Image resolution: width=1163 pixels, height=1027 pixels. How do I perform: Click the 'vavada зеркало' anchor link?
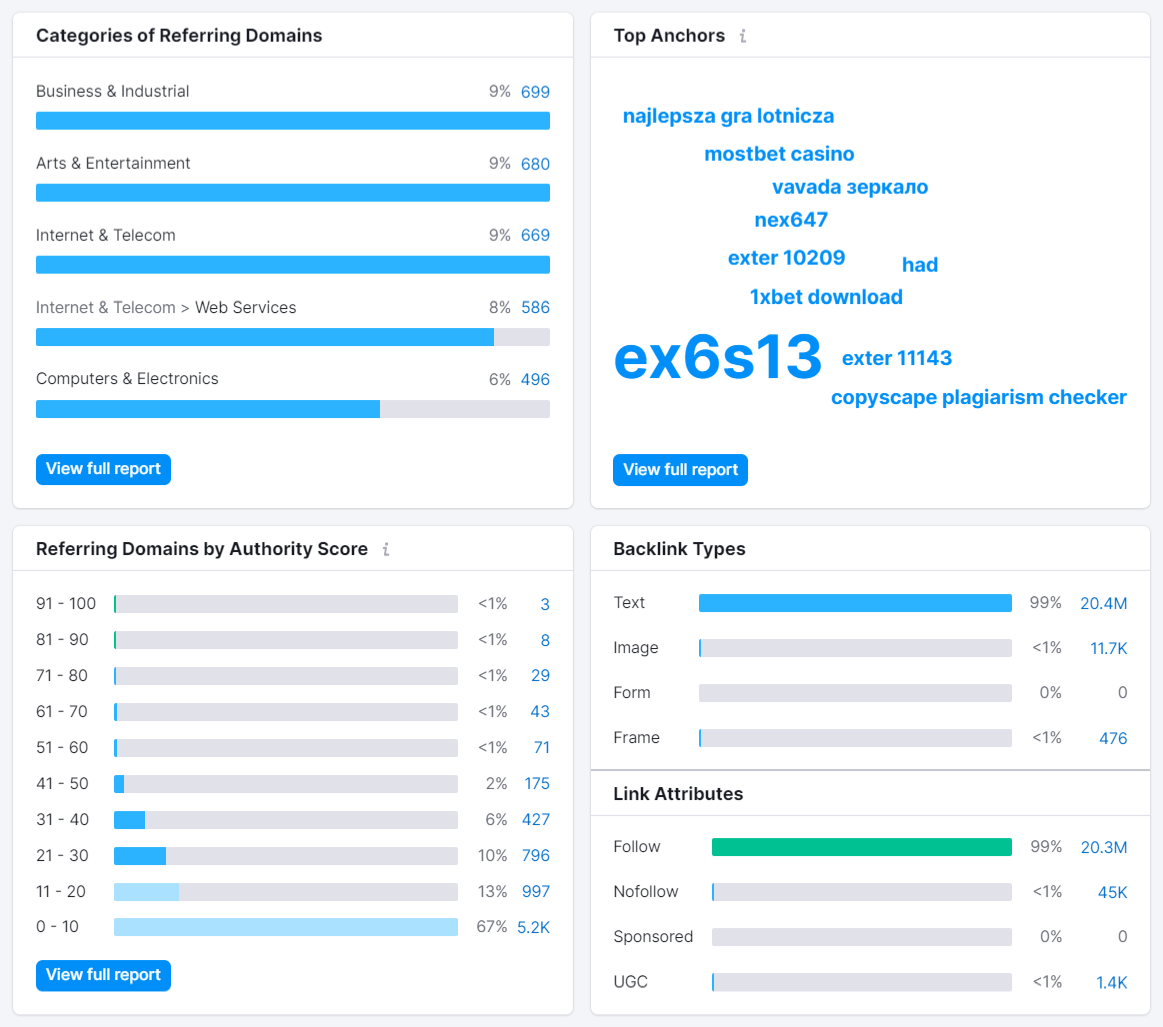click(849, 186)
